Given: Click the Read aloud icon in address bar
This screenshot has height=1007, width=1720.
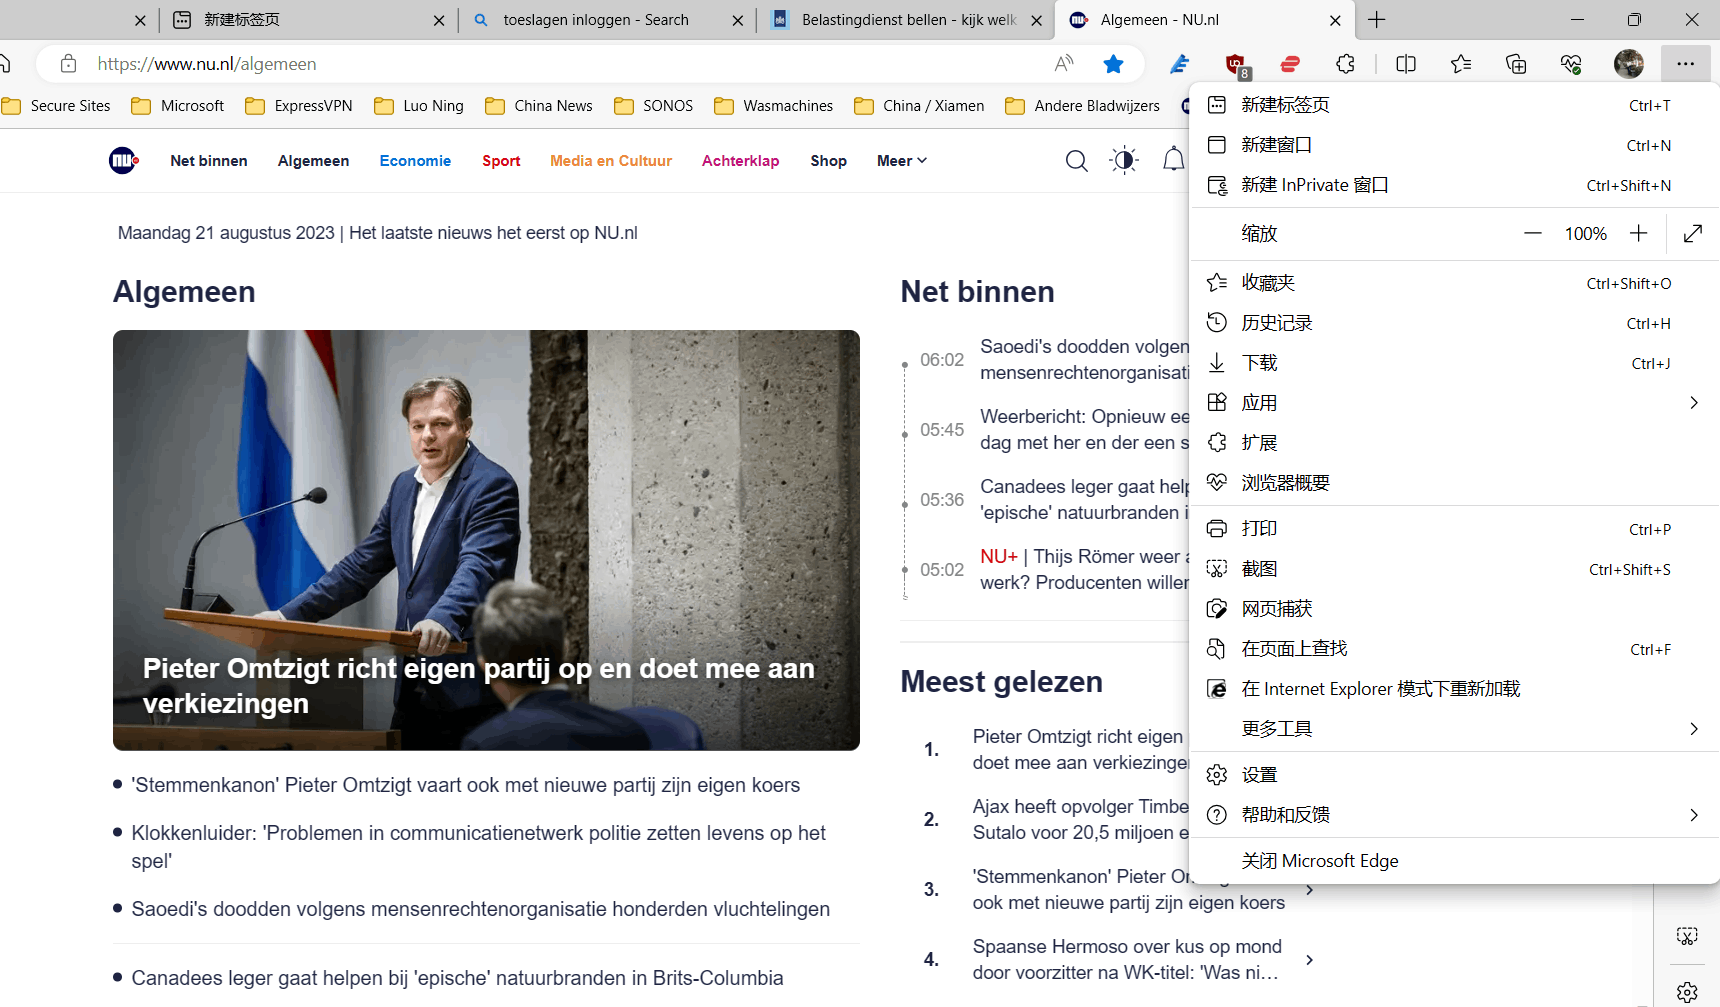Looking at the screenshot, I should (x=1064, y=64).
